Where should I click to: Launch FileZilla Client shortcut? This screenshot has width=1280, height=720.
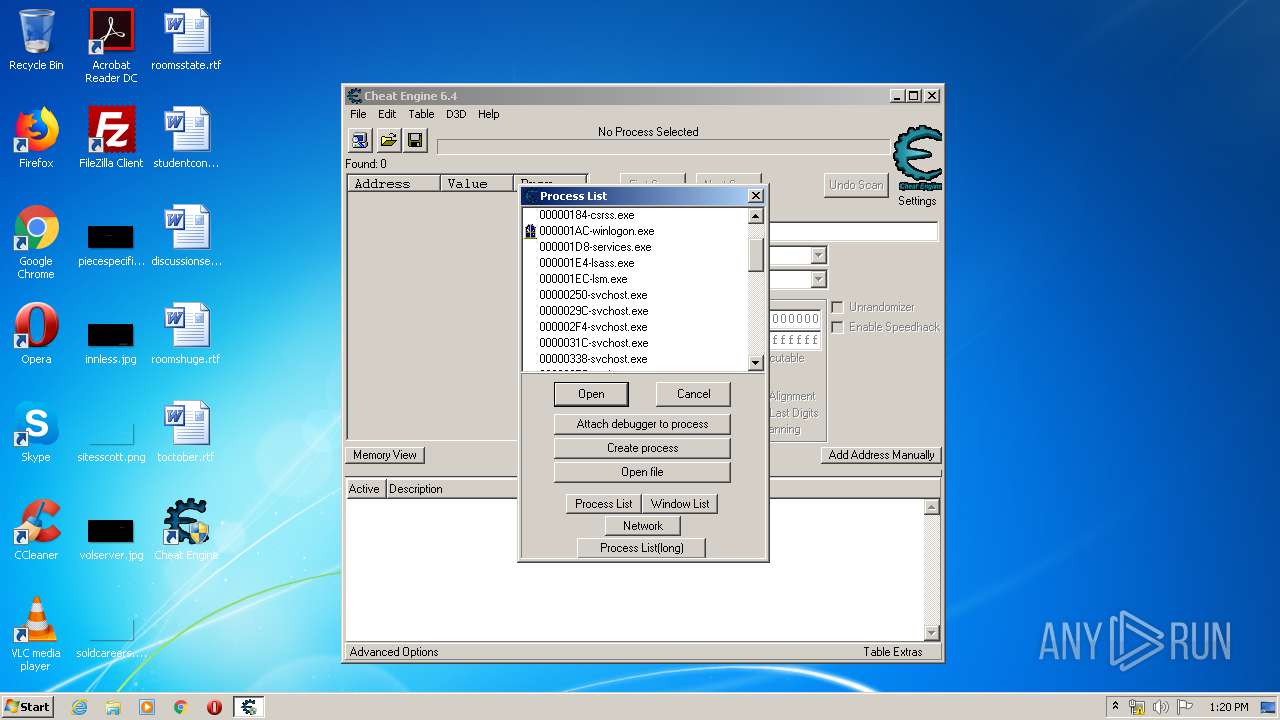click(111, 138)
